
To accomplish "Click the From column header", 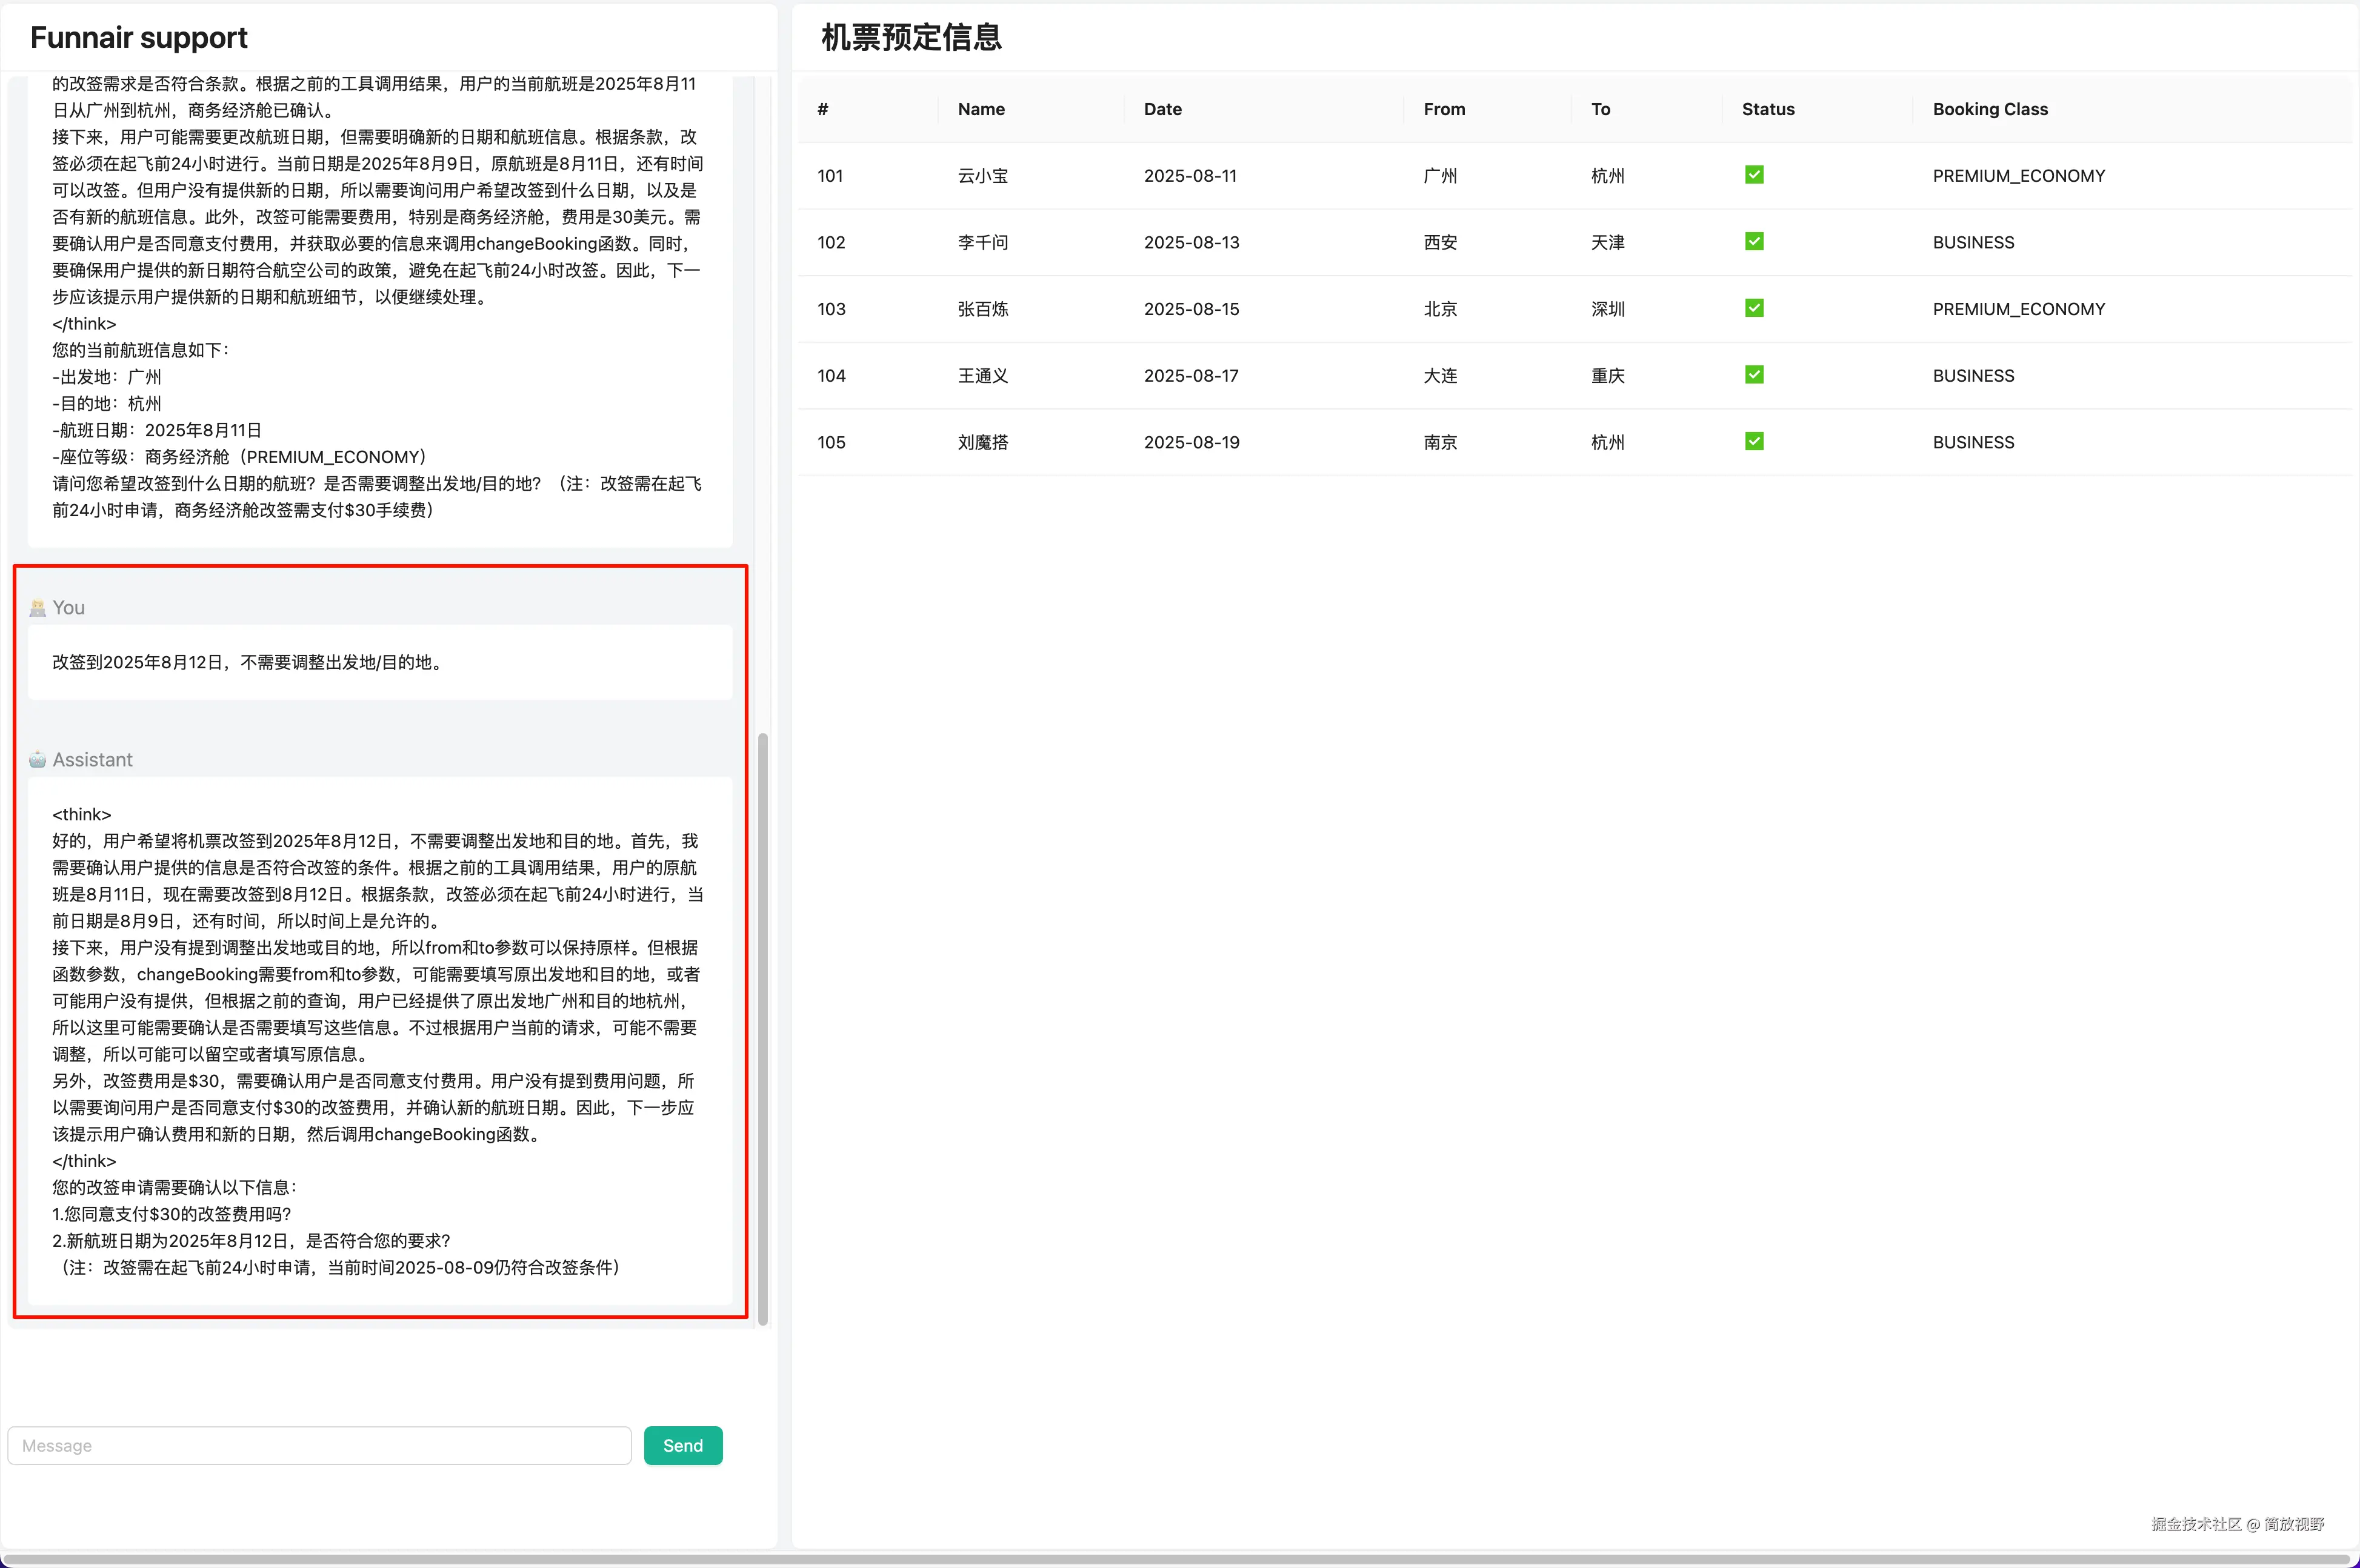I will [x=1443, y=109].
